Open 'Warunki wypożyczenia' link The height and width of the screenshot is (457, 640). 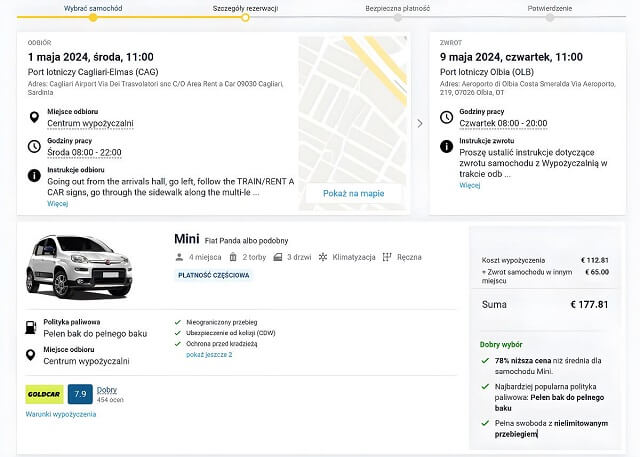point(61,414)
